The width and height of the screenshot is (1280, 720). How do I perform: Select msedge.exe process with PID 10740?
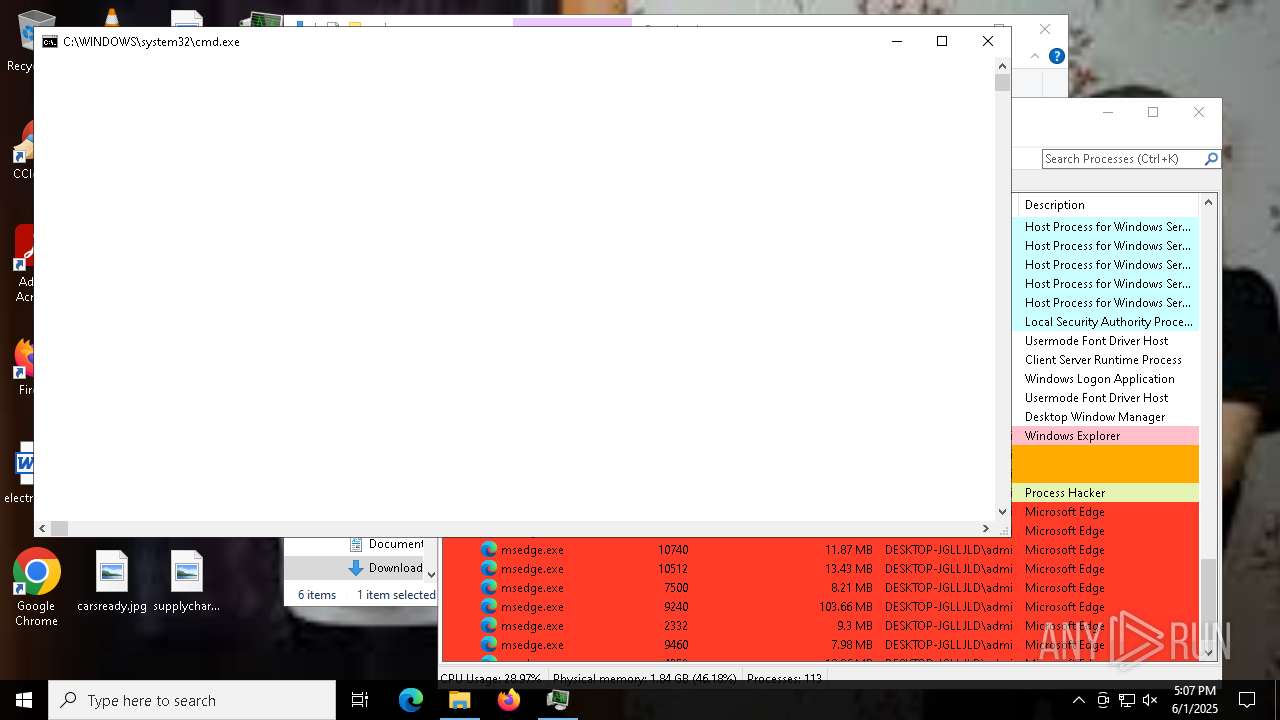point(820,550)
